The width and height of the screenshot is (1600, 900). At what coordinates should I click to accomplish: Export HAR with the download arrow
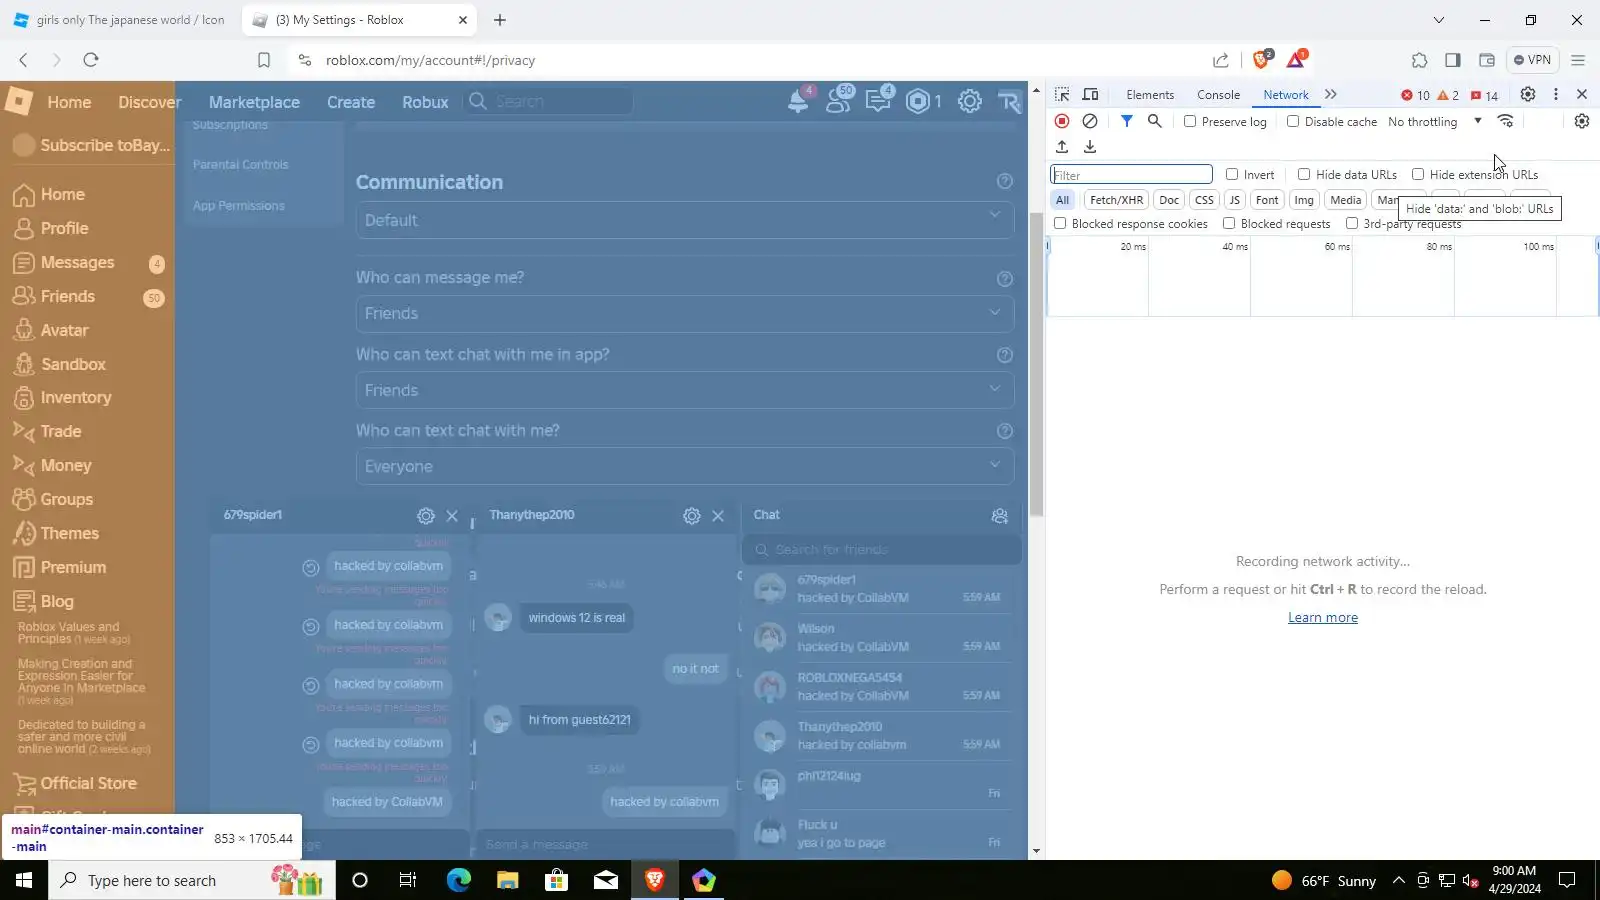point(1090,147)
